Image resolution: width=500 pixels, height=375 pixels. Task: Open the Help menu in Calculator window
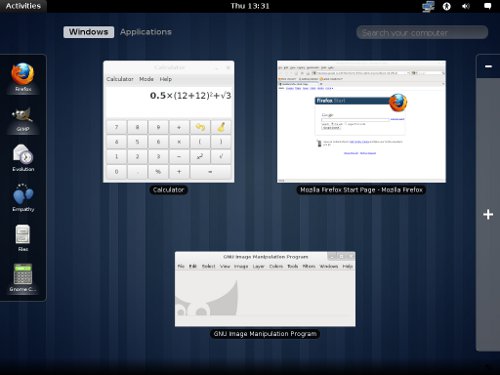tap(166, 79)
